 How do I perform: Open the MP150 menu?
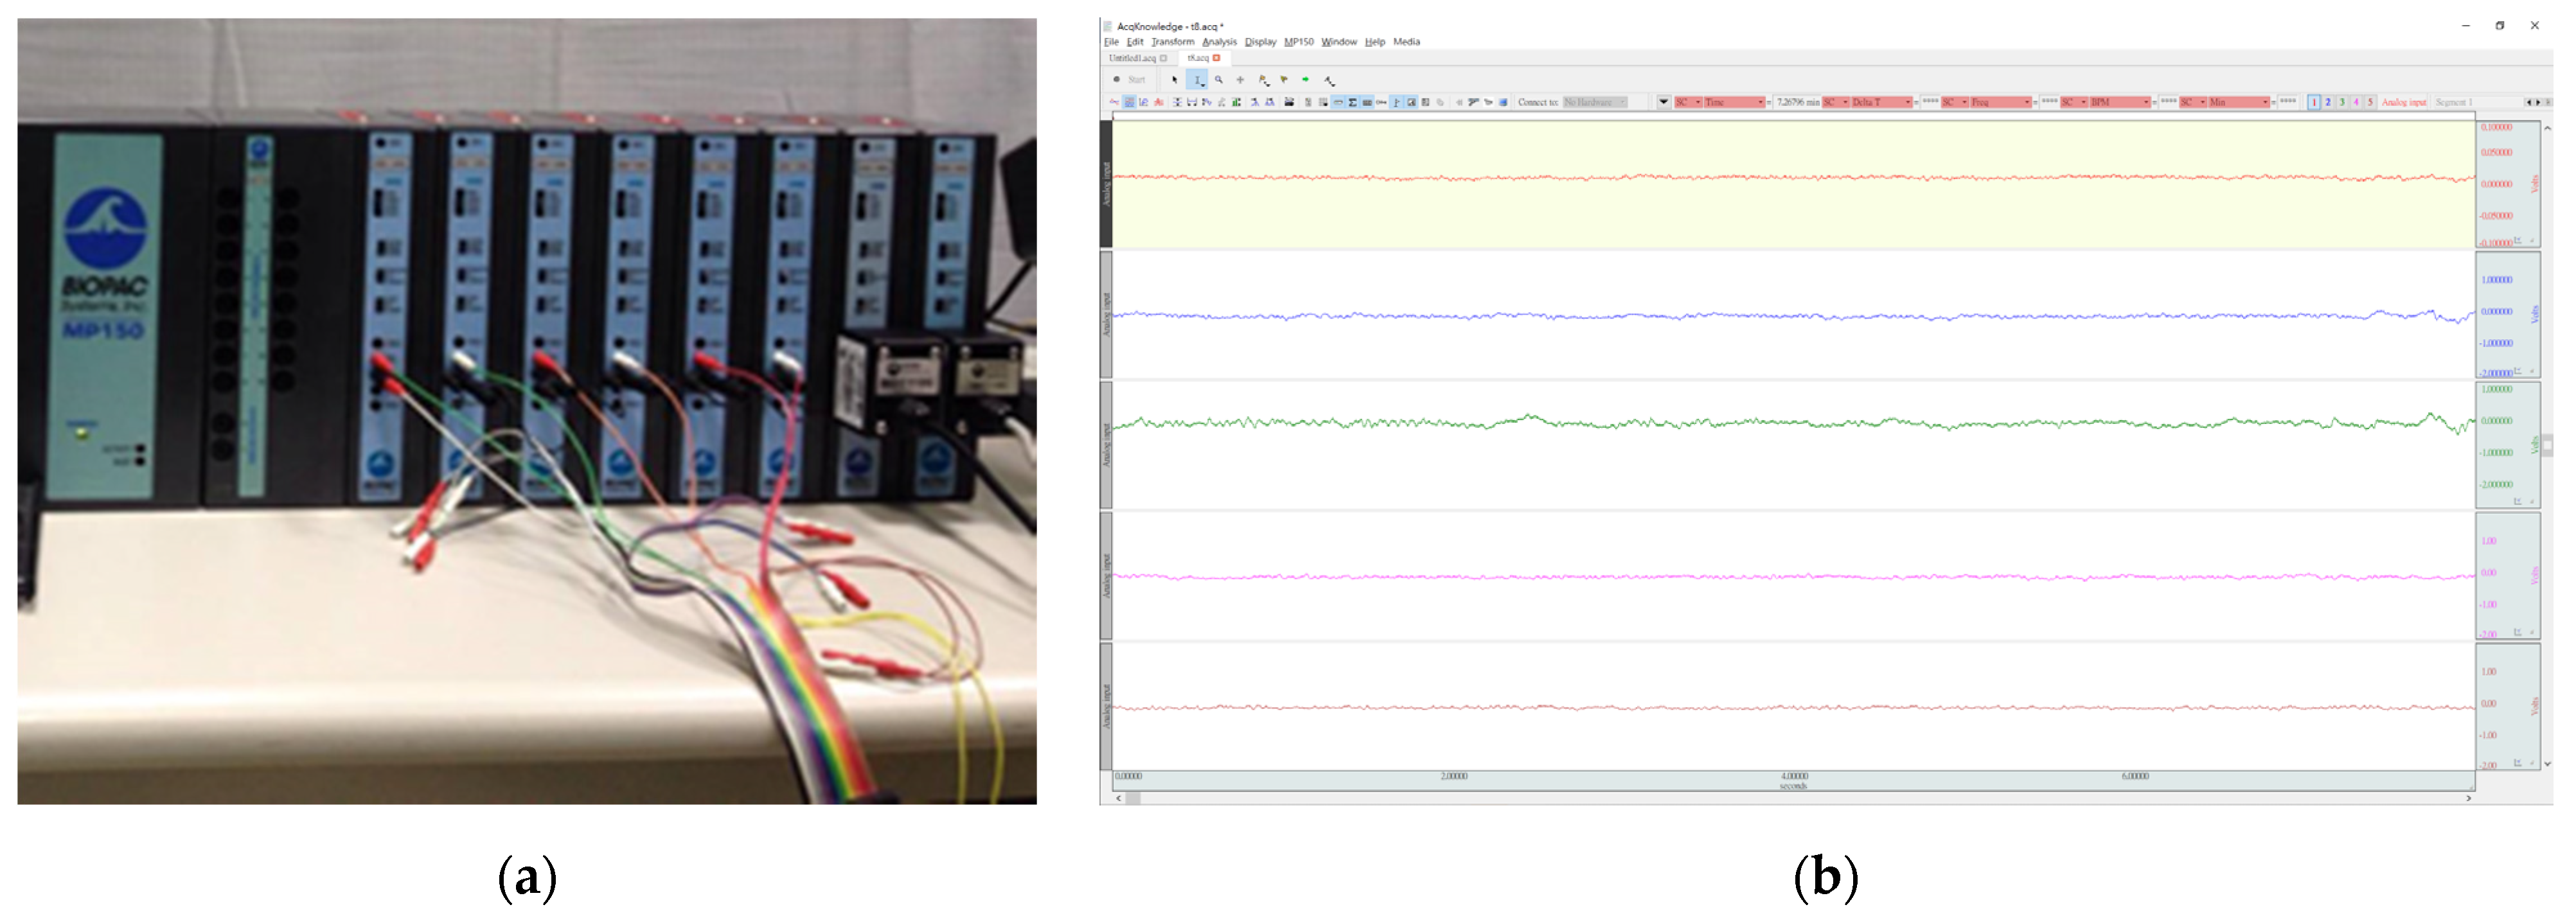coord(1298,42)
